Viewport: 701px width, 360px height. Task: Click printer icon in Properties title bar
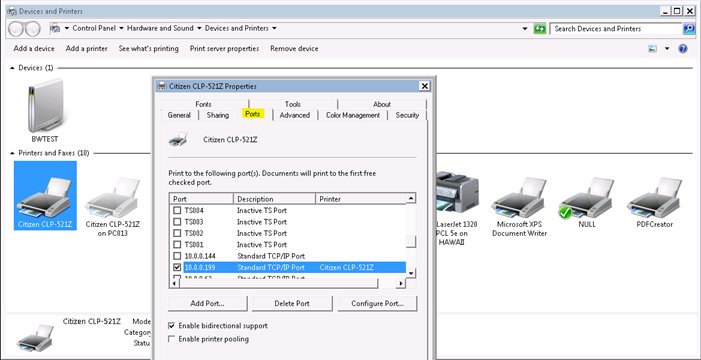(162, 86)
